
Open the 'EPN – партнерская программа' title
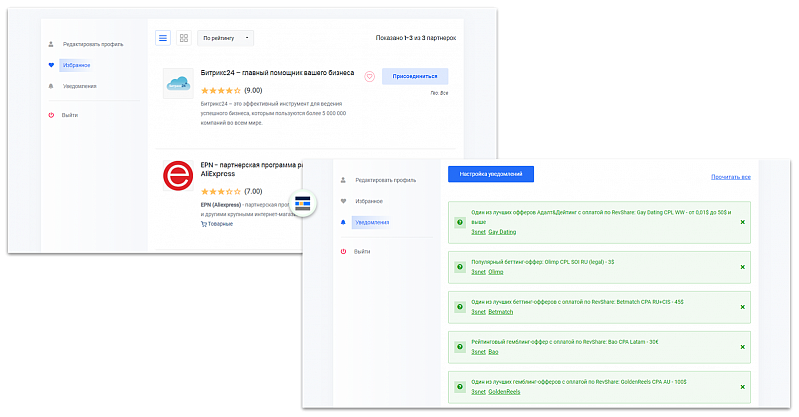[x=251, y=169]
